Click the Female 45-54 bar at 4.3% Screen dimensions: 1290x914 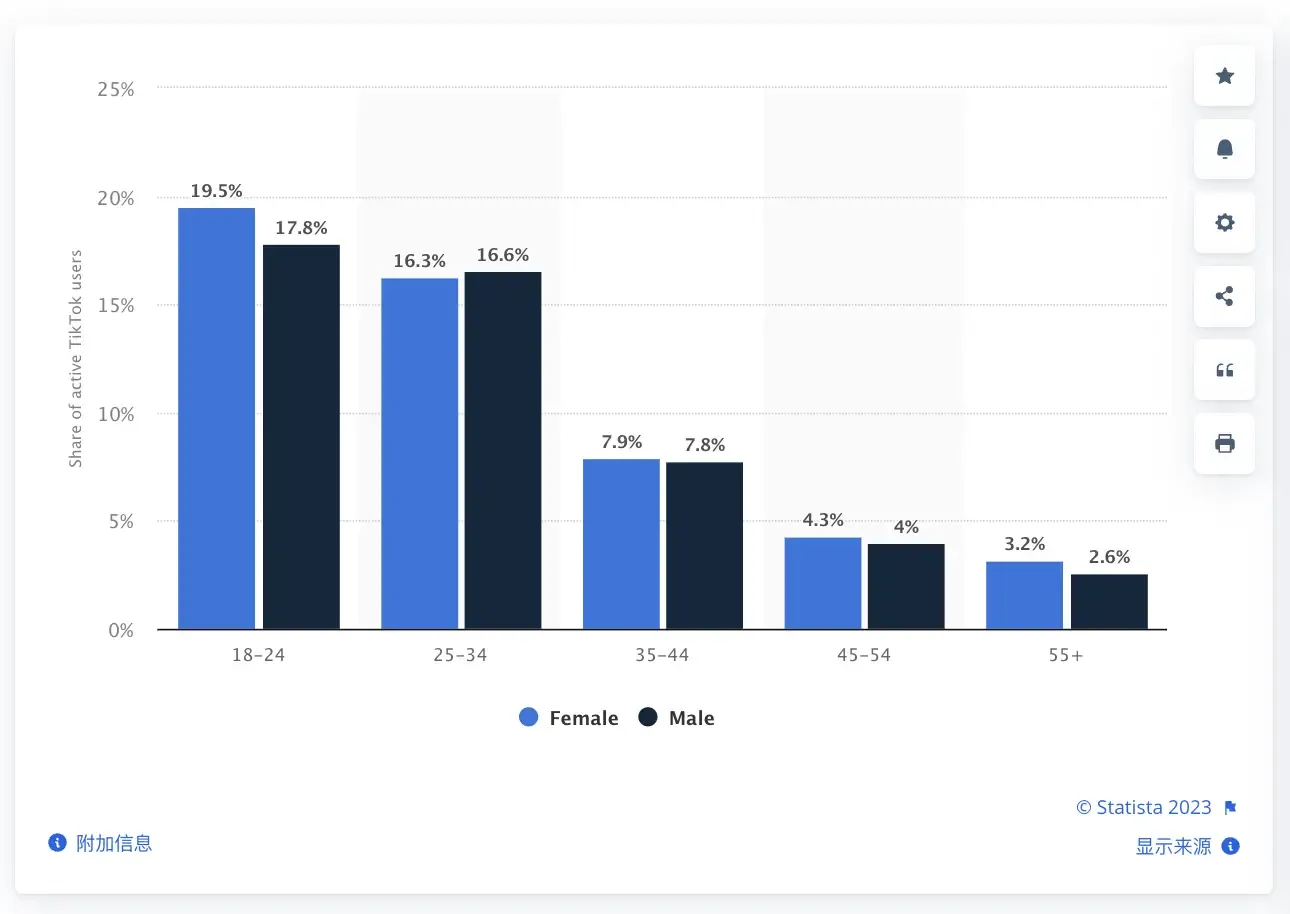click(823, 584)
